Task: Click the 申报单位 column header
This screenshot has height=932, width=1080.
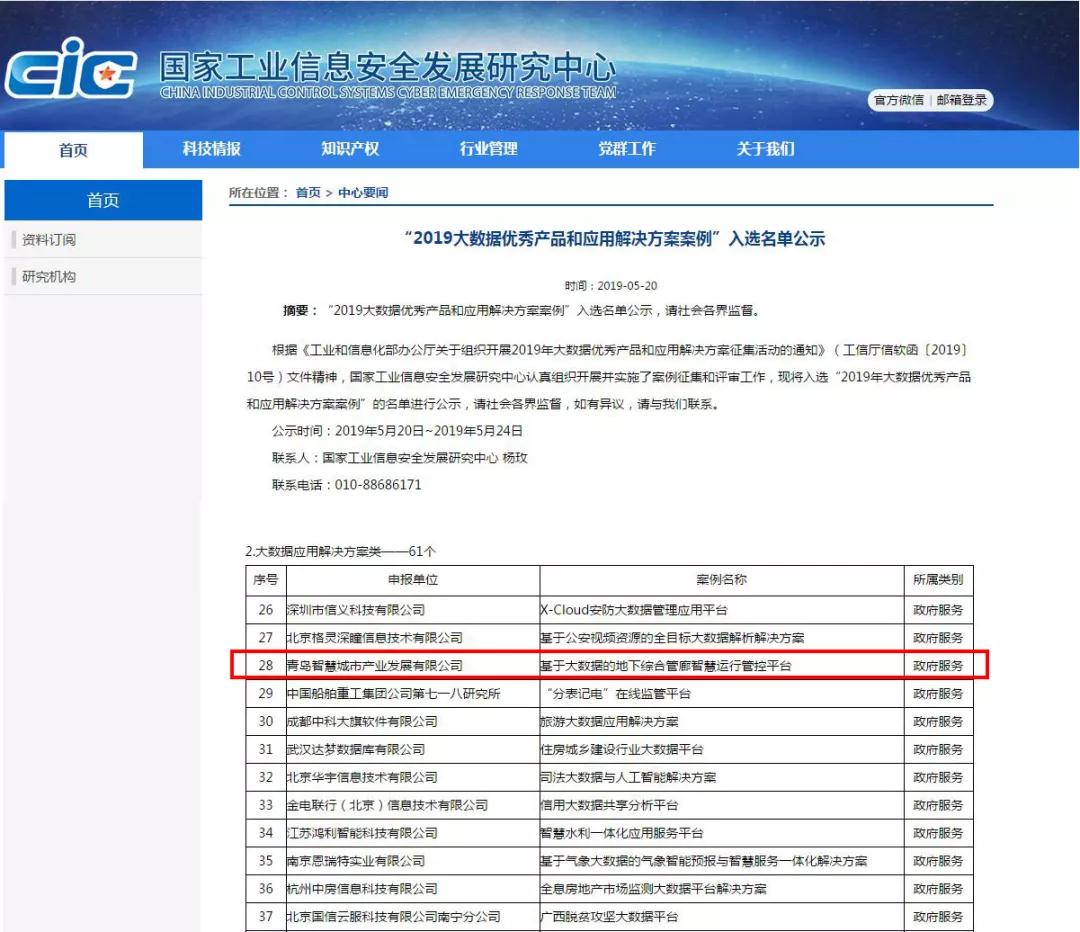Action: (413, 580)
